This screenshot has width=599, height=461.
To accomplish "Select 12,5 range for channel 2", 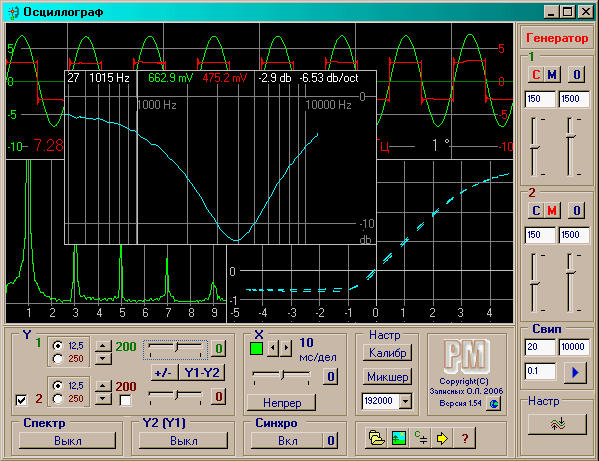I will 58,385.
